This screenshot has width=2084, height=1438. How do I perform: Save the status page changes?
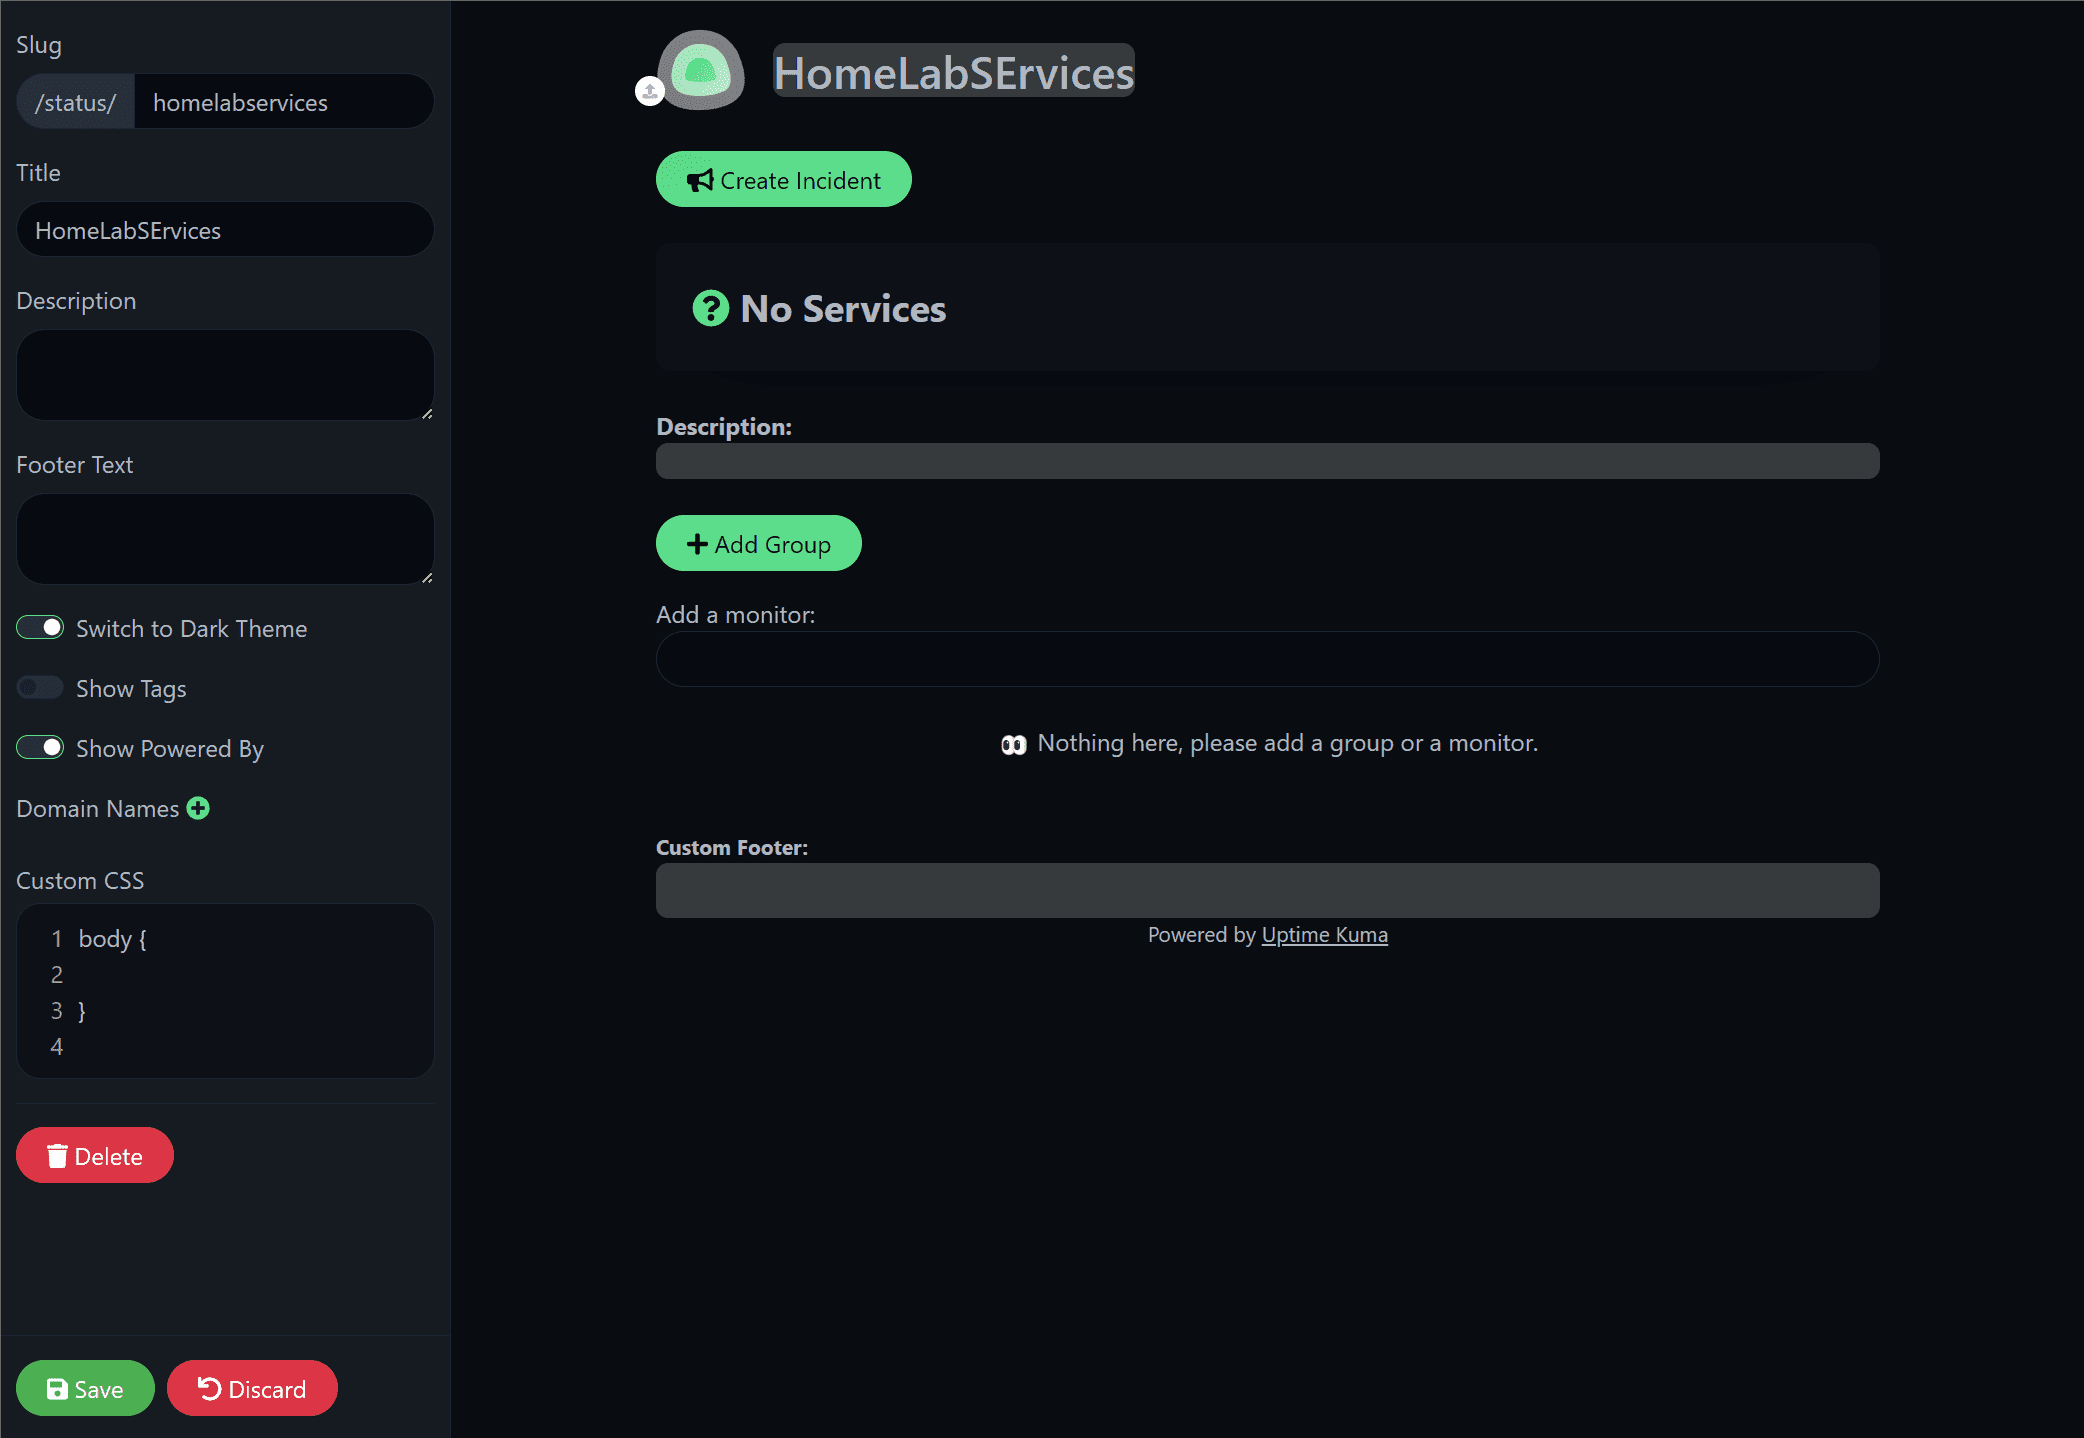coord(85,1389)
